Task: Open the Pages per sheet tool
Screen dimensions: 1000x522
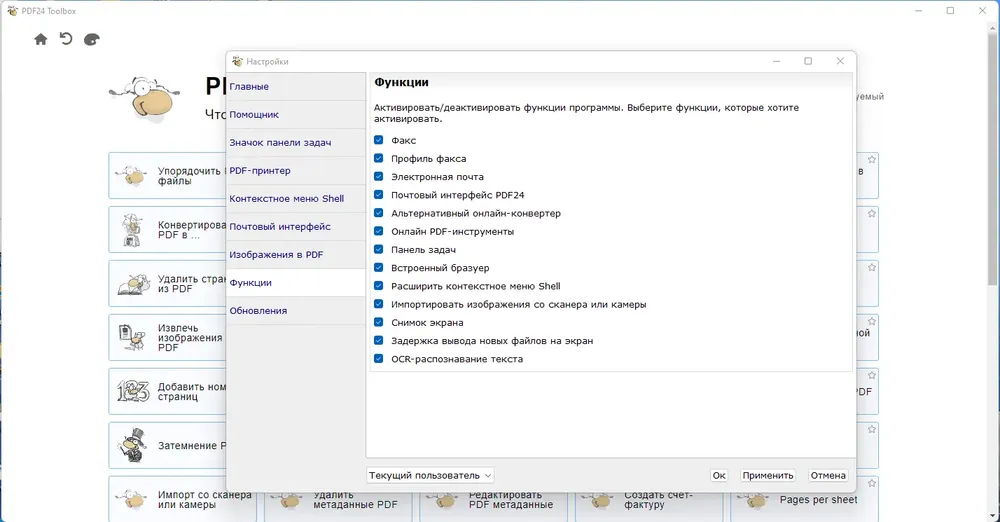Action: (804, 500)
